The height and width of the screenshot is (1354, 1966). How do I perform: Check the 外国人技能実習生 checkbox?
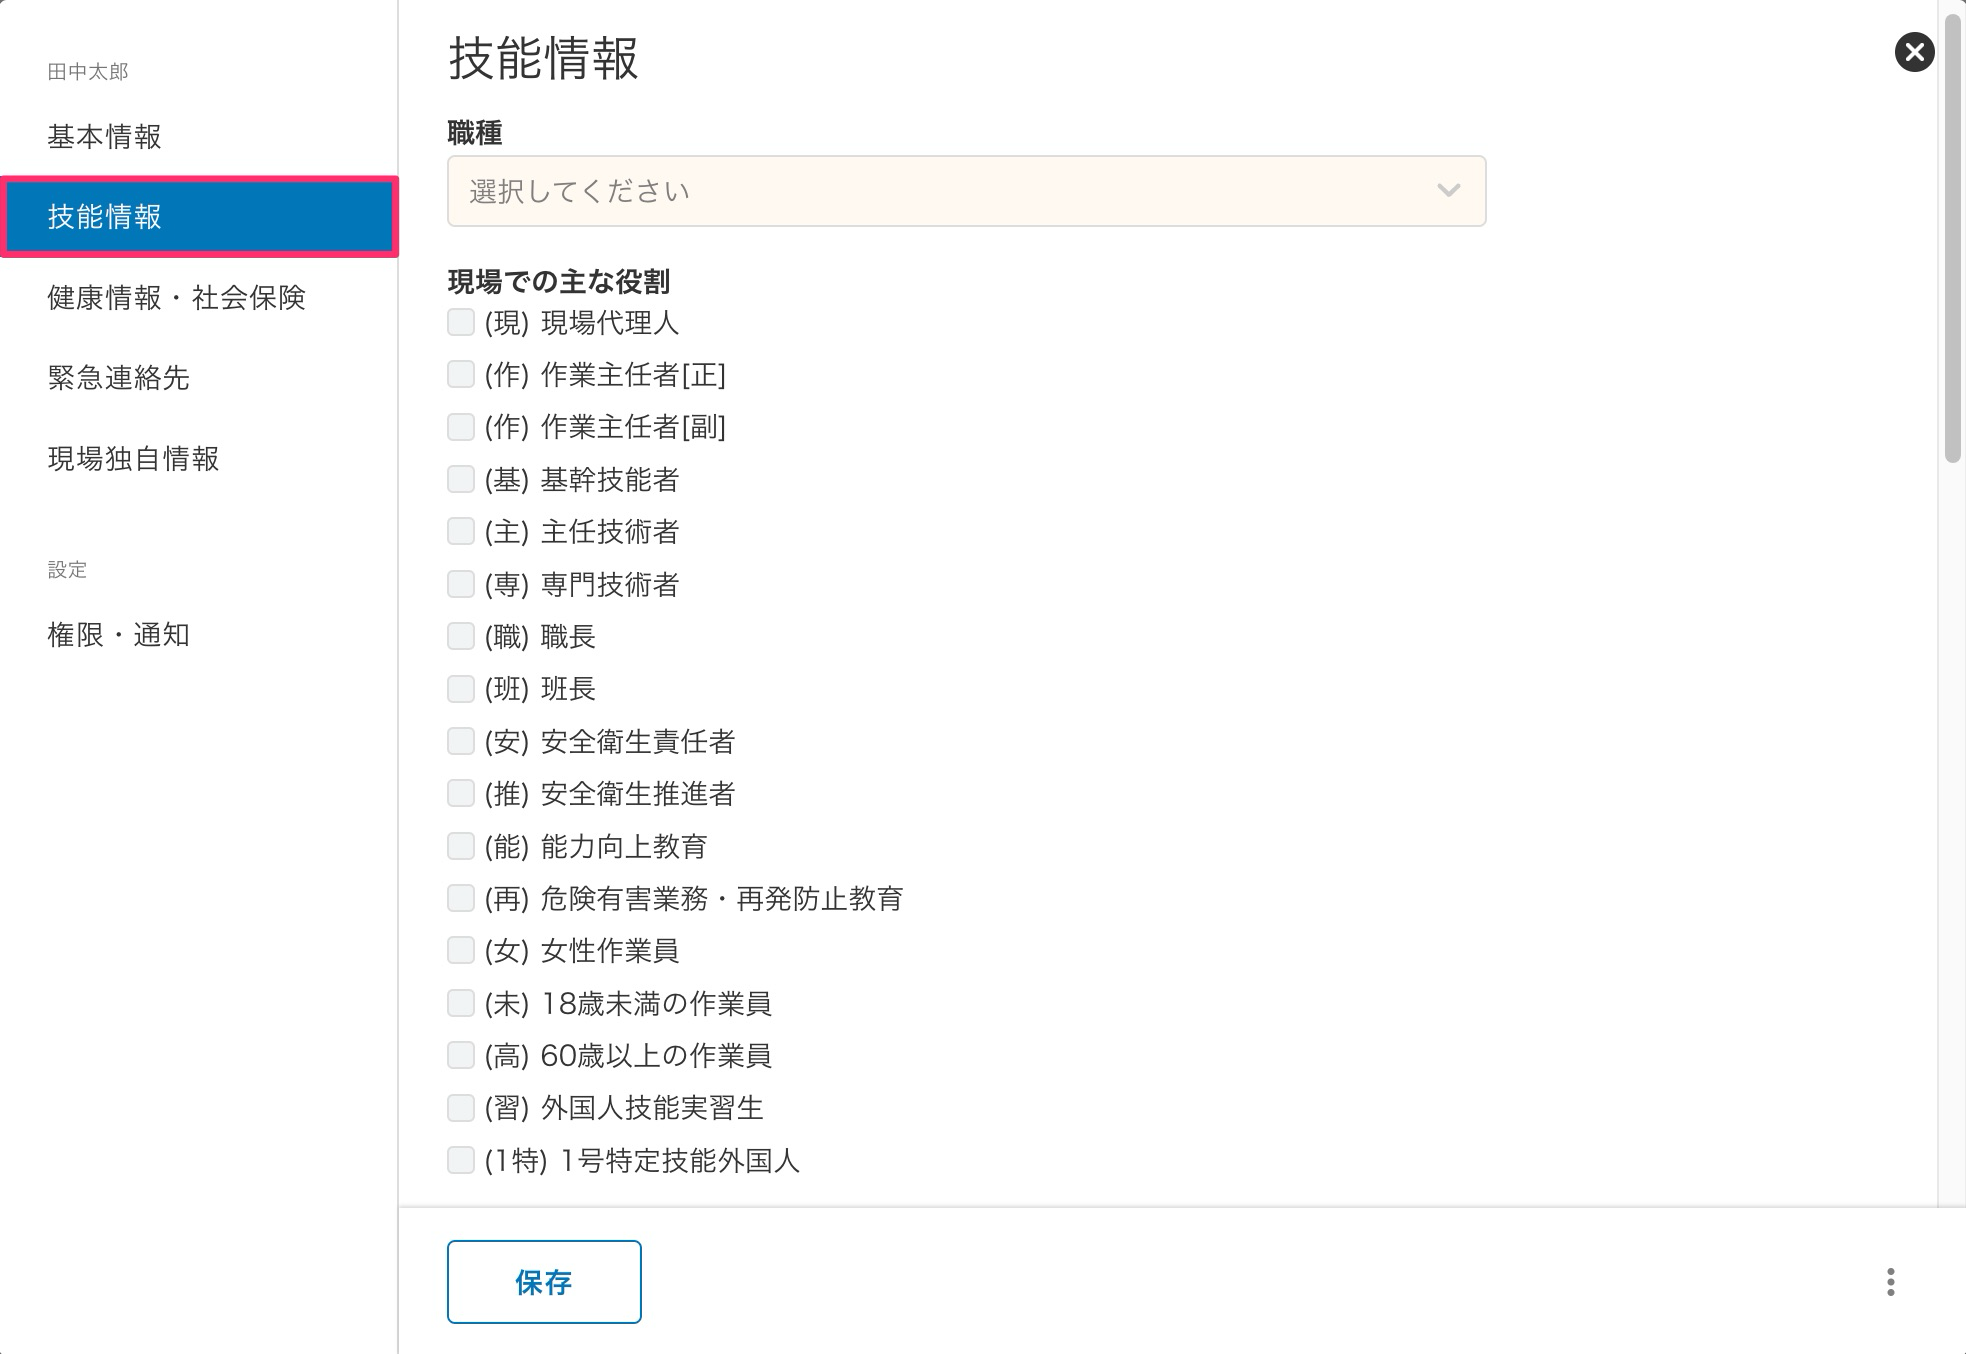(461, 1107)
